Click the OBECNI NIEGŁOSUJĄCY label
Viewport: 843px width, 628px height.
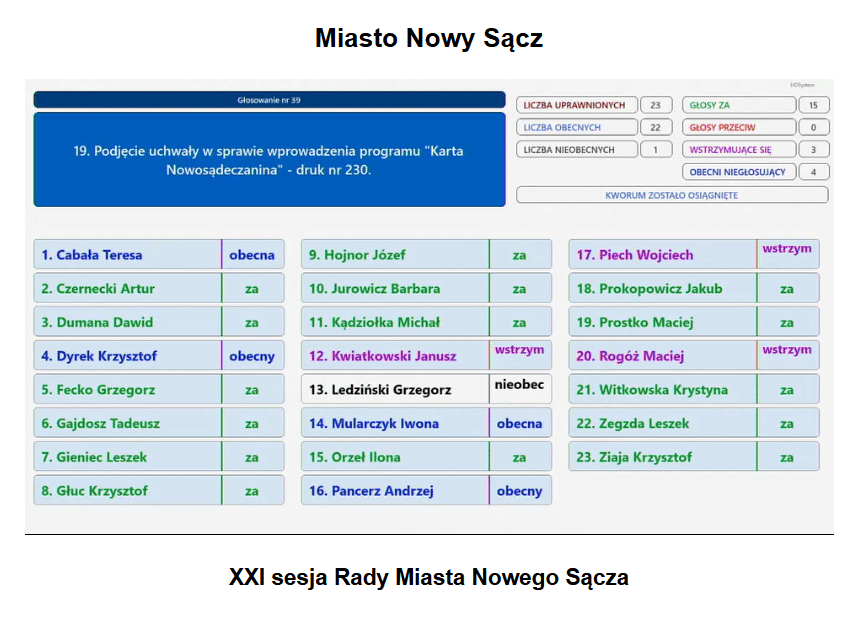point(738,172)
